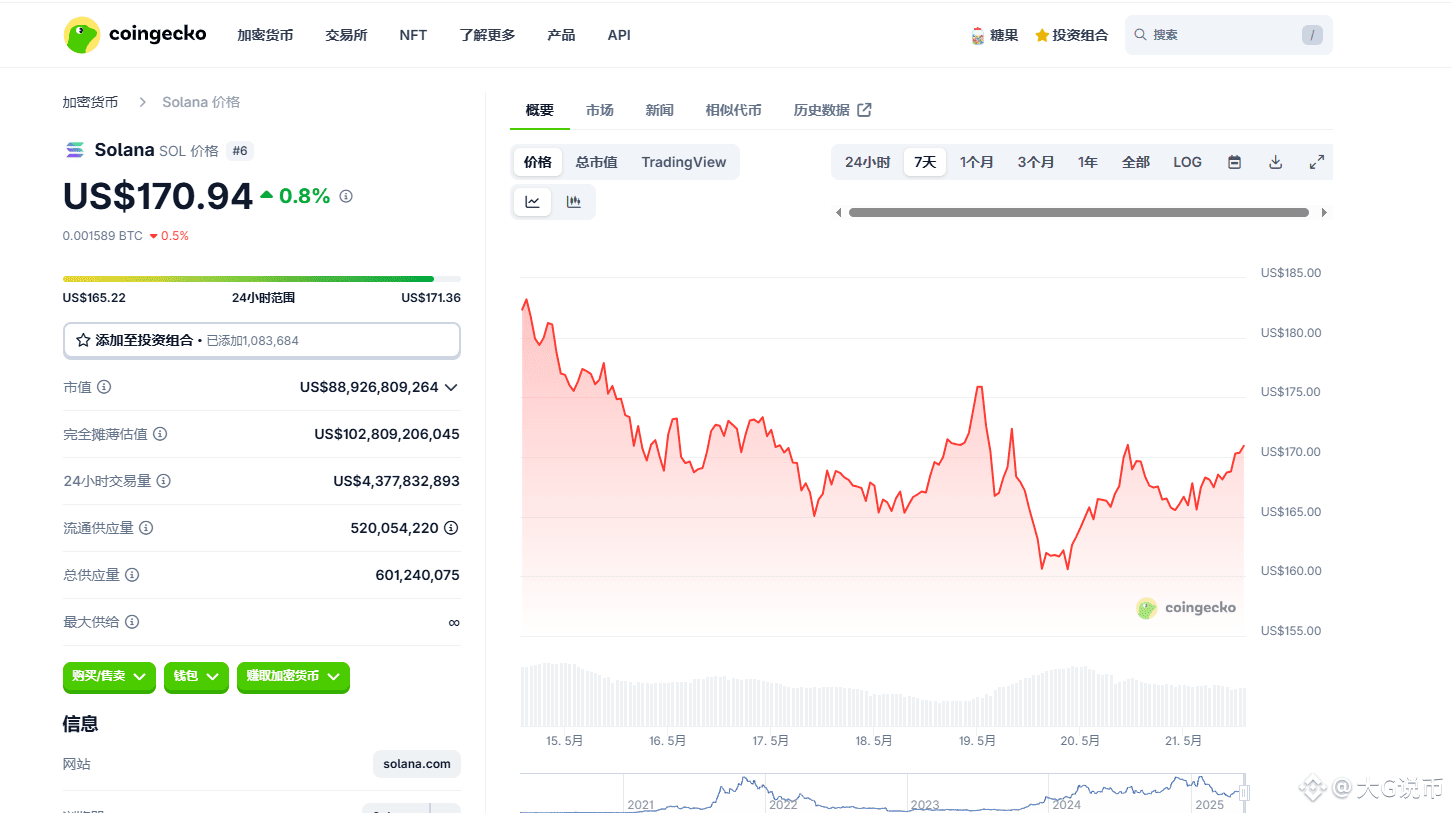Click the historical range mini-chart navigator
The image size is (1452, 813).
click(883, 793)
